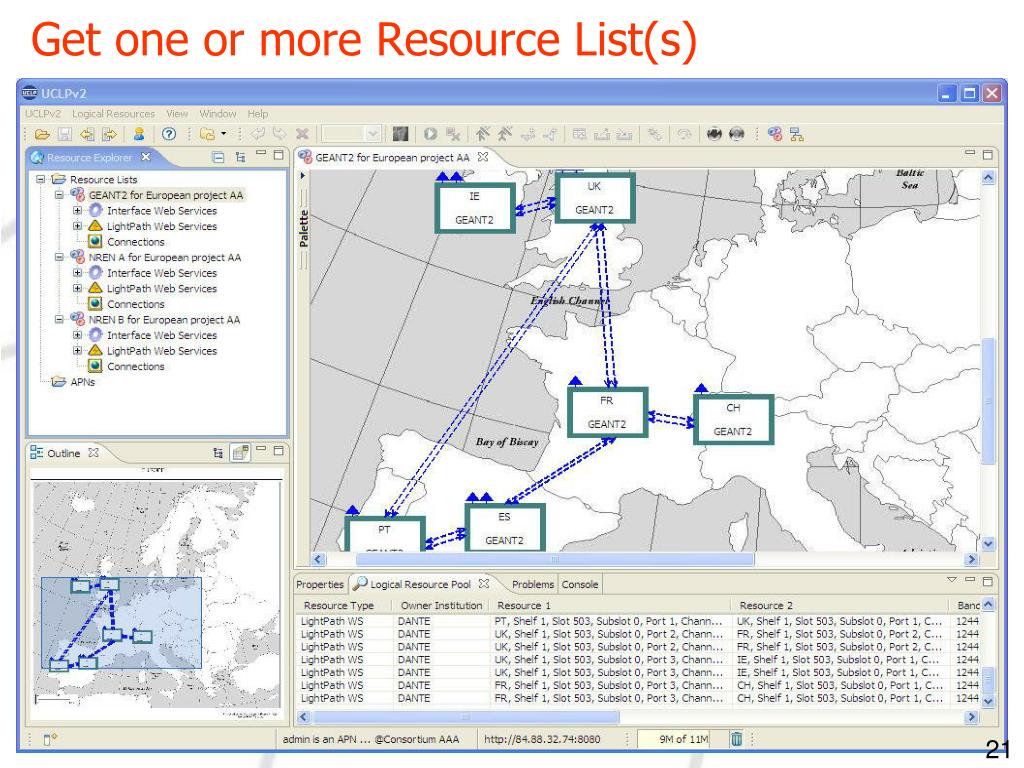Switch to the Problems tab
Screen dimensions: 1024x768
[x=533, y=584]
